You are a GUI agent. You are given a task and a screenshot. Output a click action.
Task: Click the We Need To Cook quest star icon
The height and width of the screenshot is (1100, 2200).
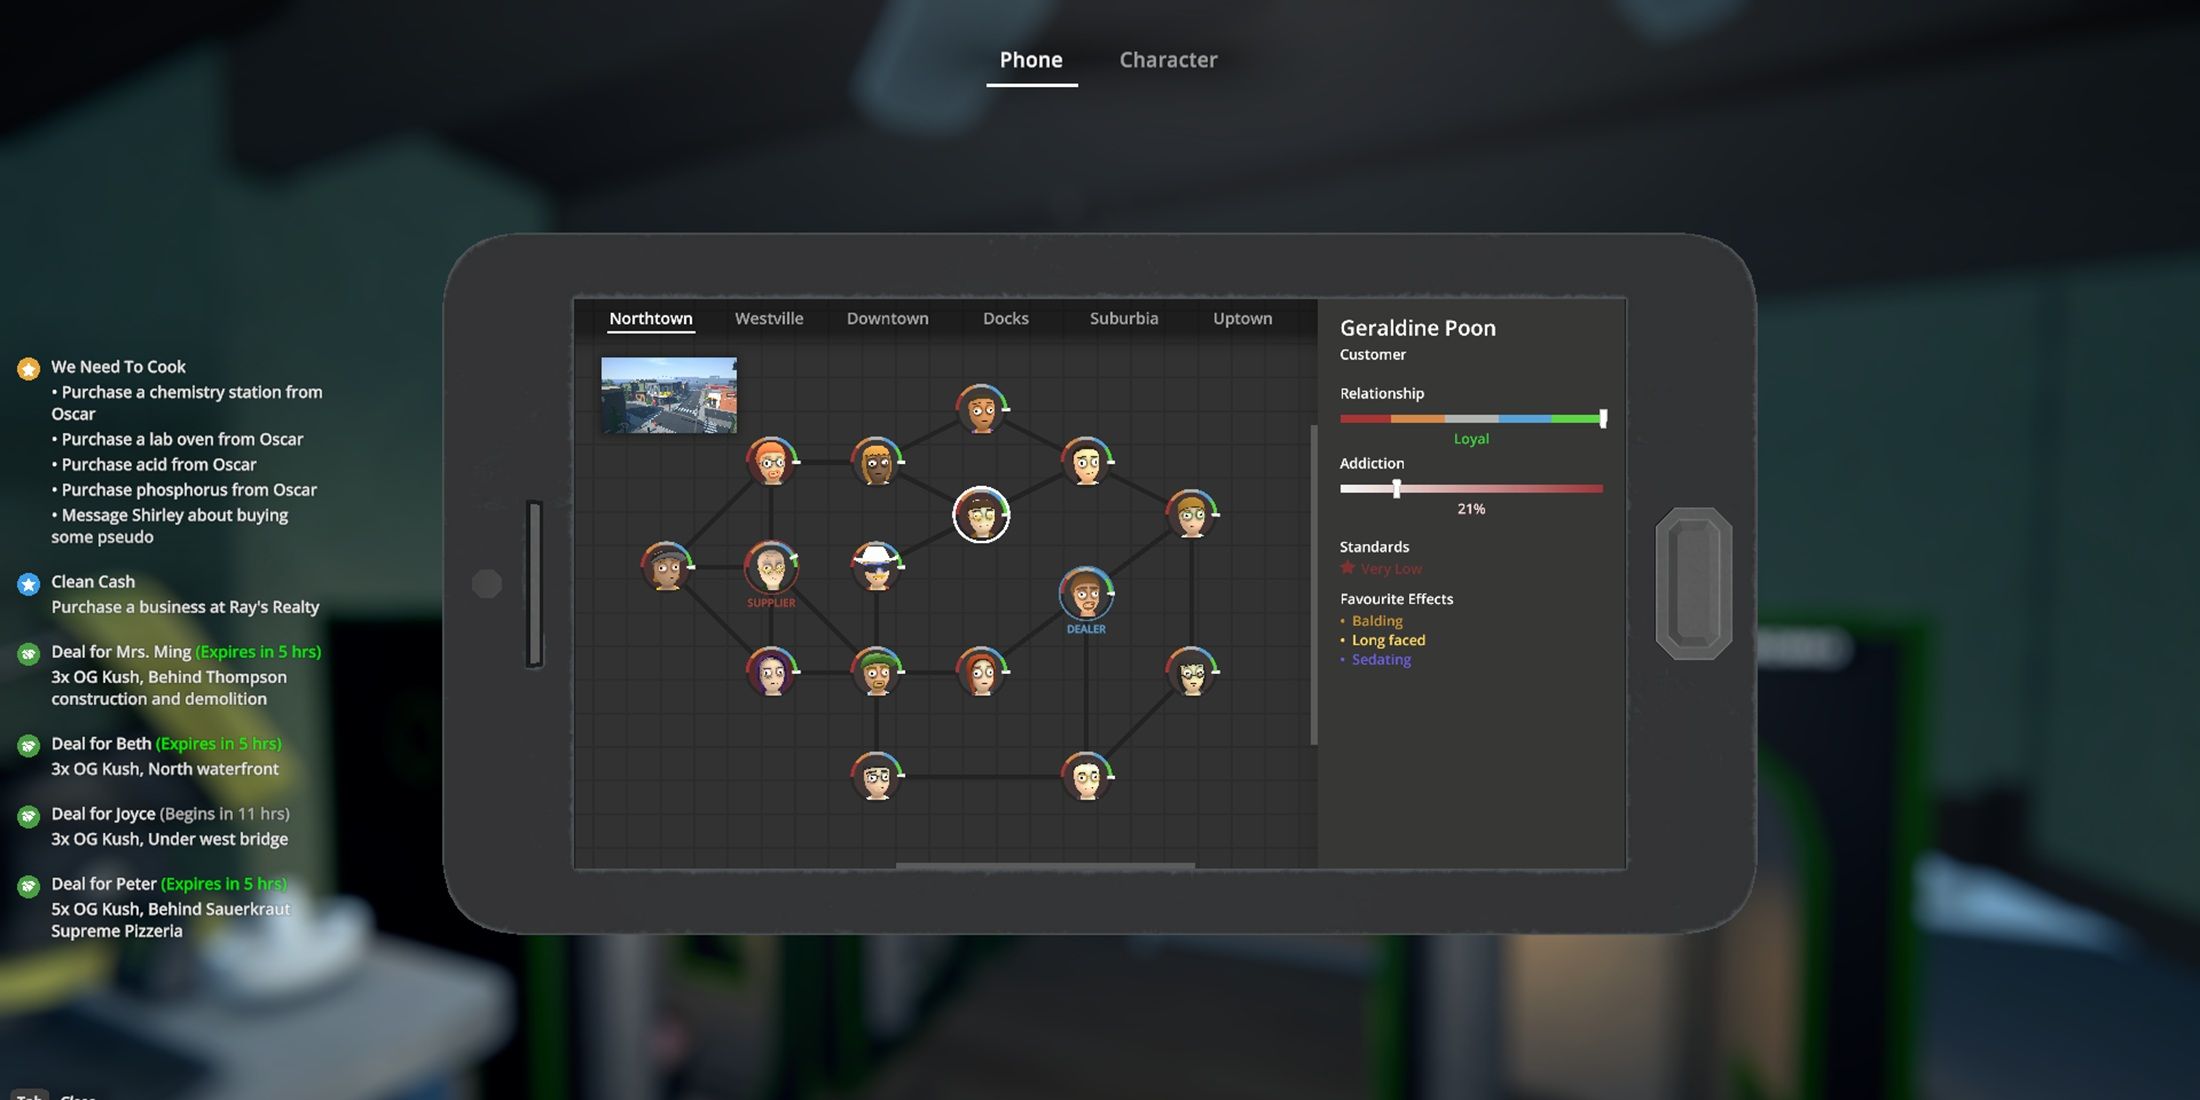[28, 369]
